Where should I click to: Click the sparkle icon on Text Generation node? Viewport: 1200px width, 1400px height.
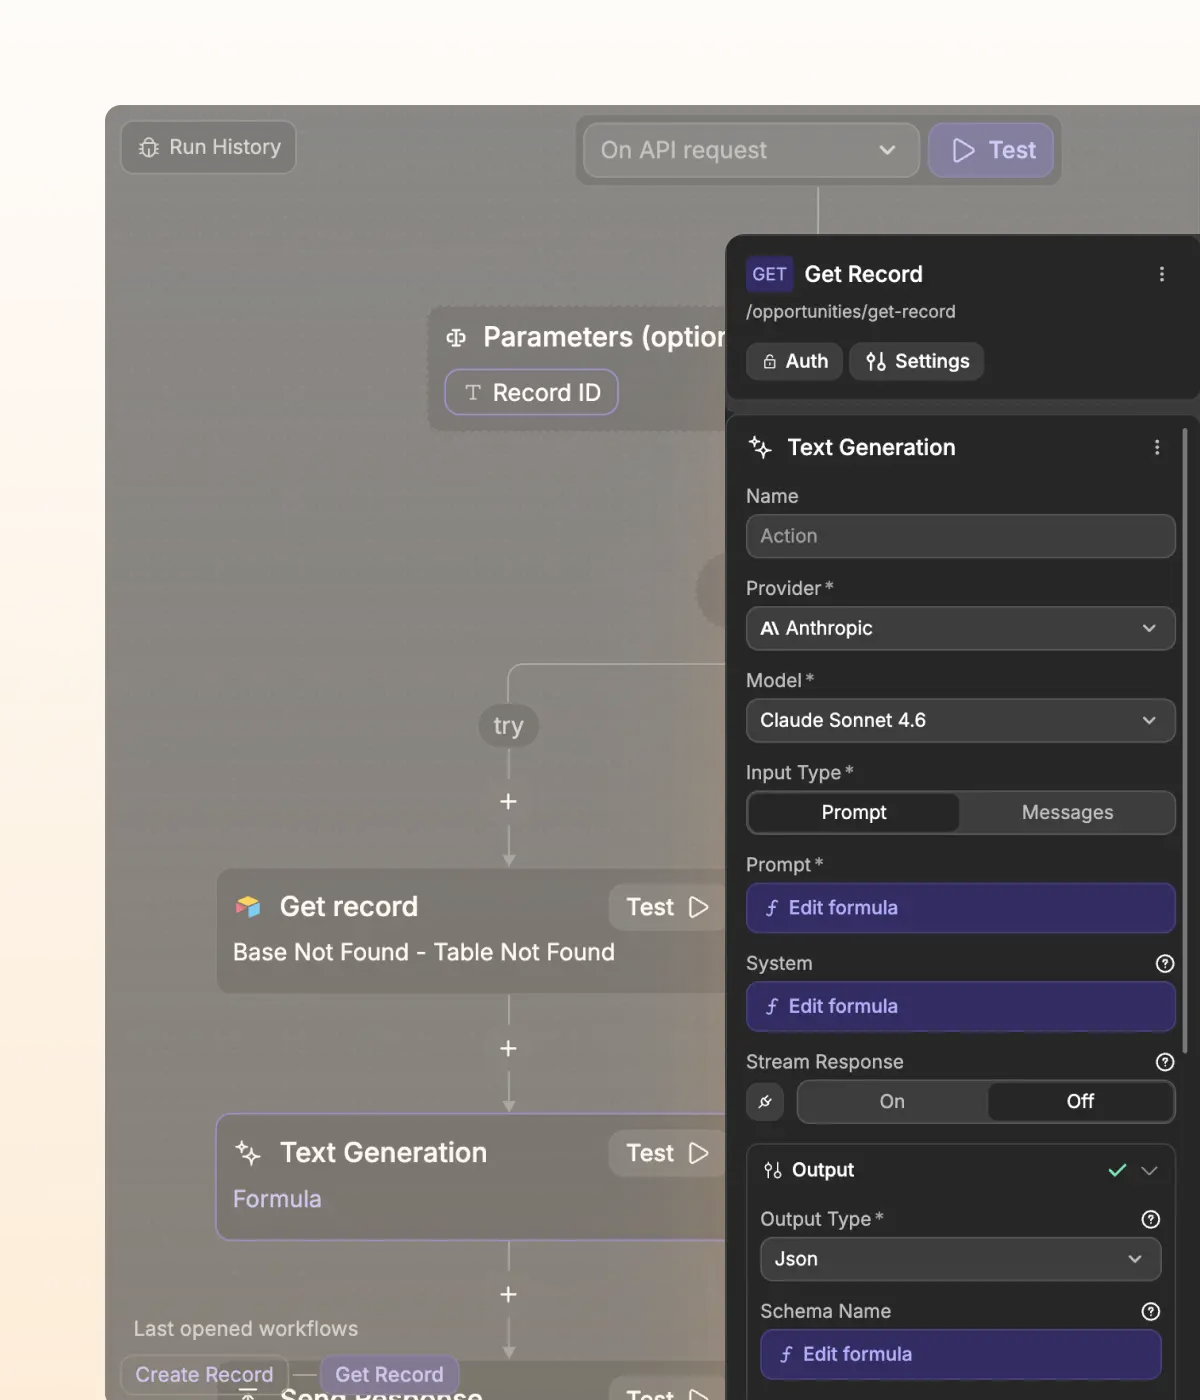[x=248, y=1153]
